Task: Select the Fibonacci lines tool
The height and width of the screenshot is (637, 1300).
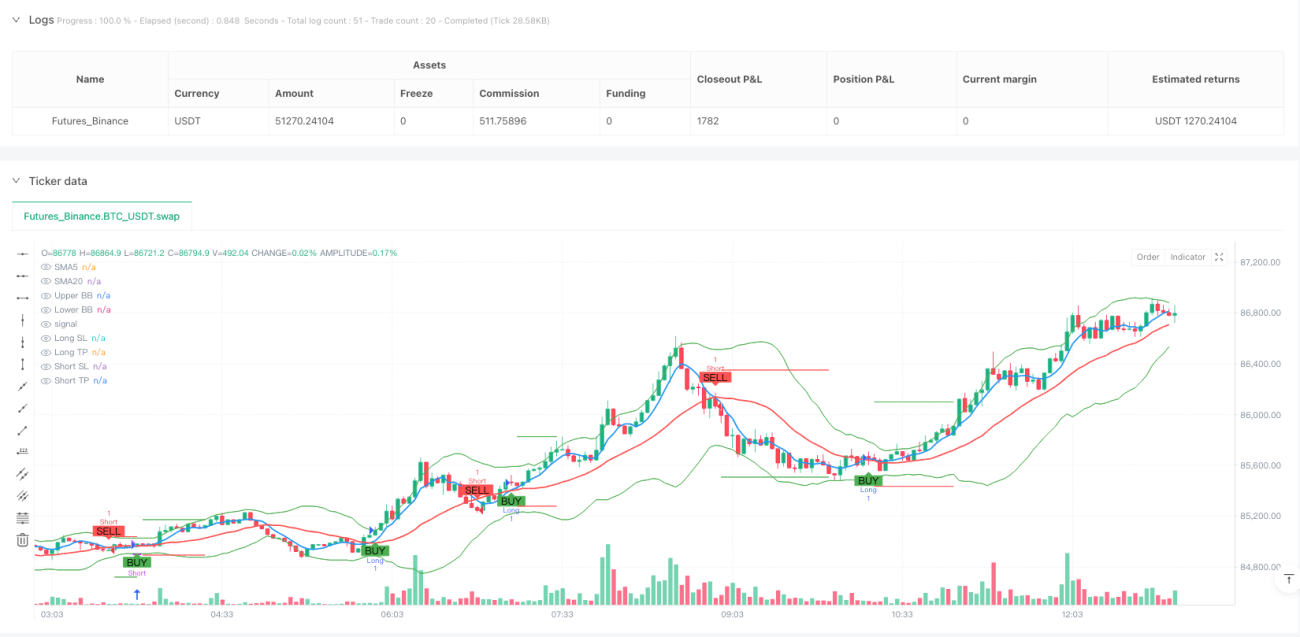Action: (22, 518)
